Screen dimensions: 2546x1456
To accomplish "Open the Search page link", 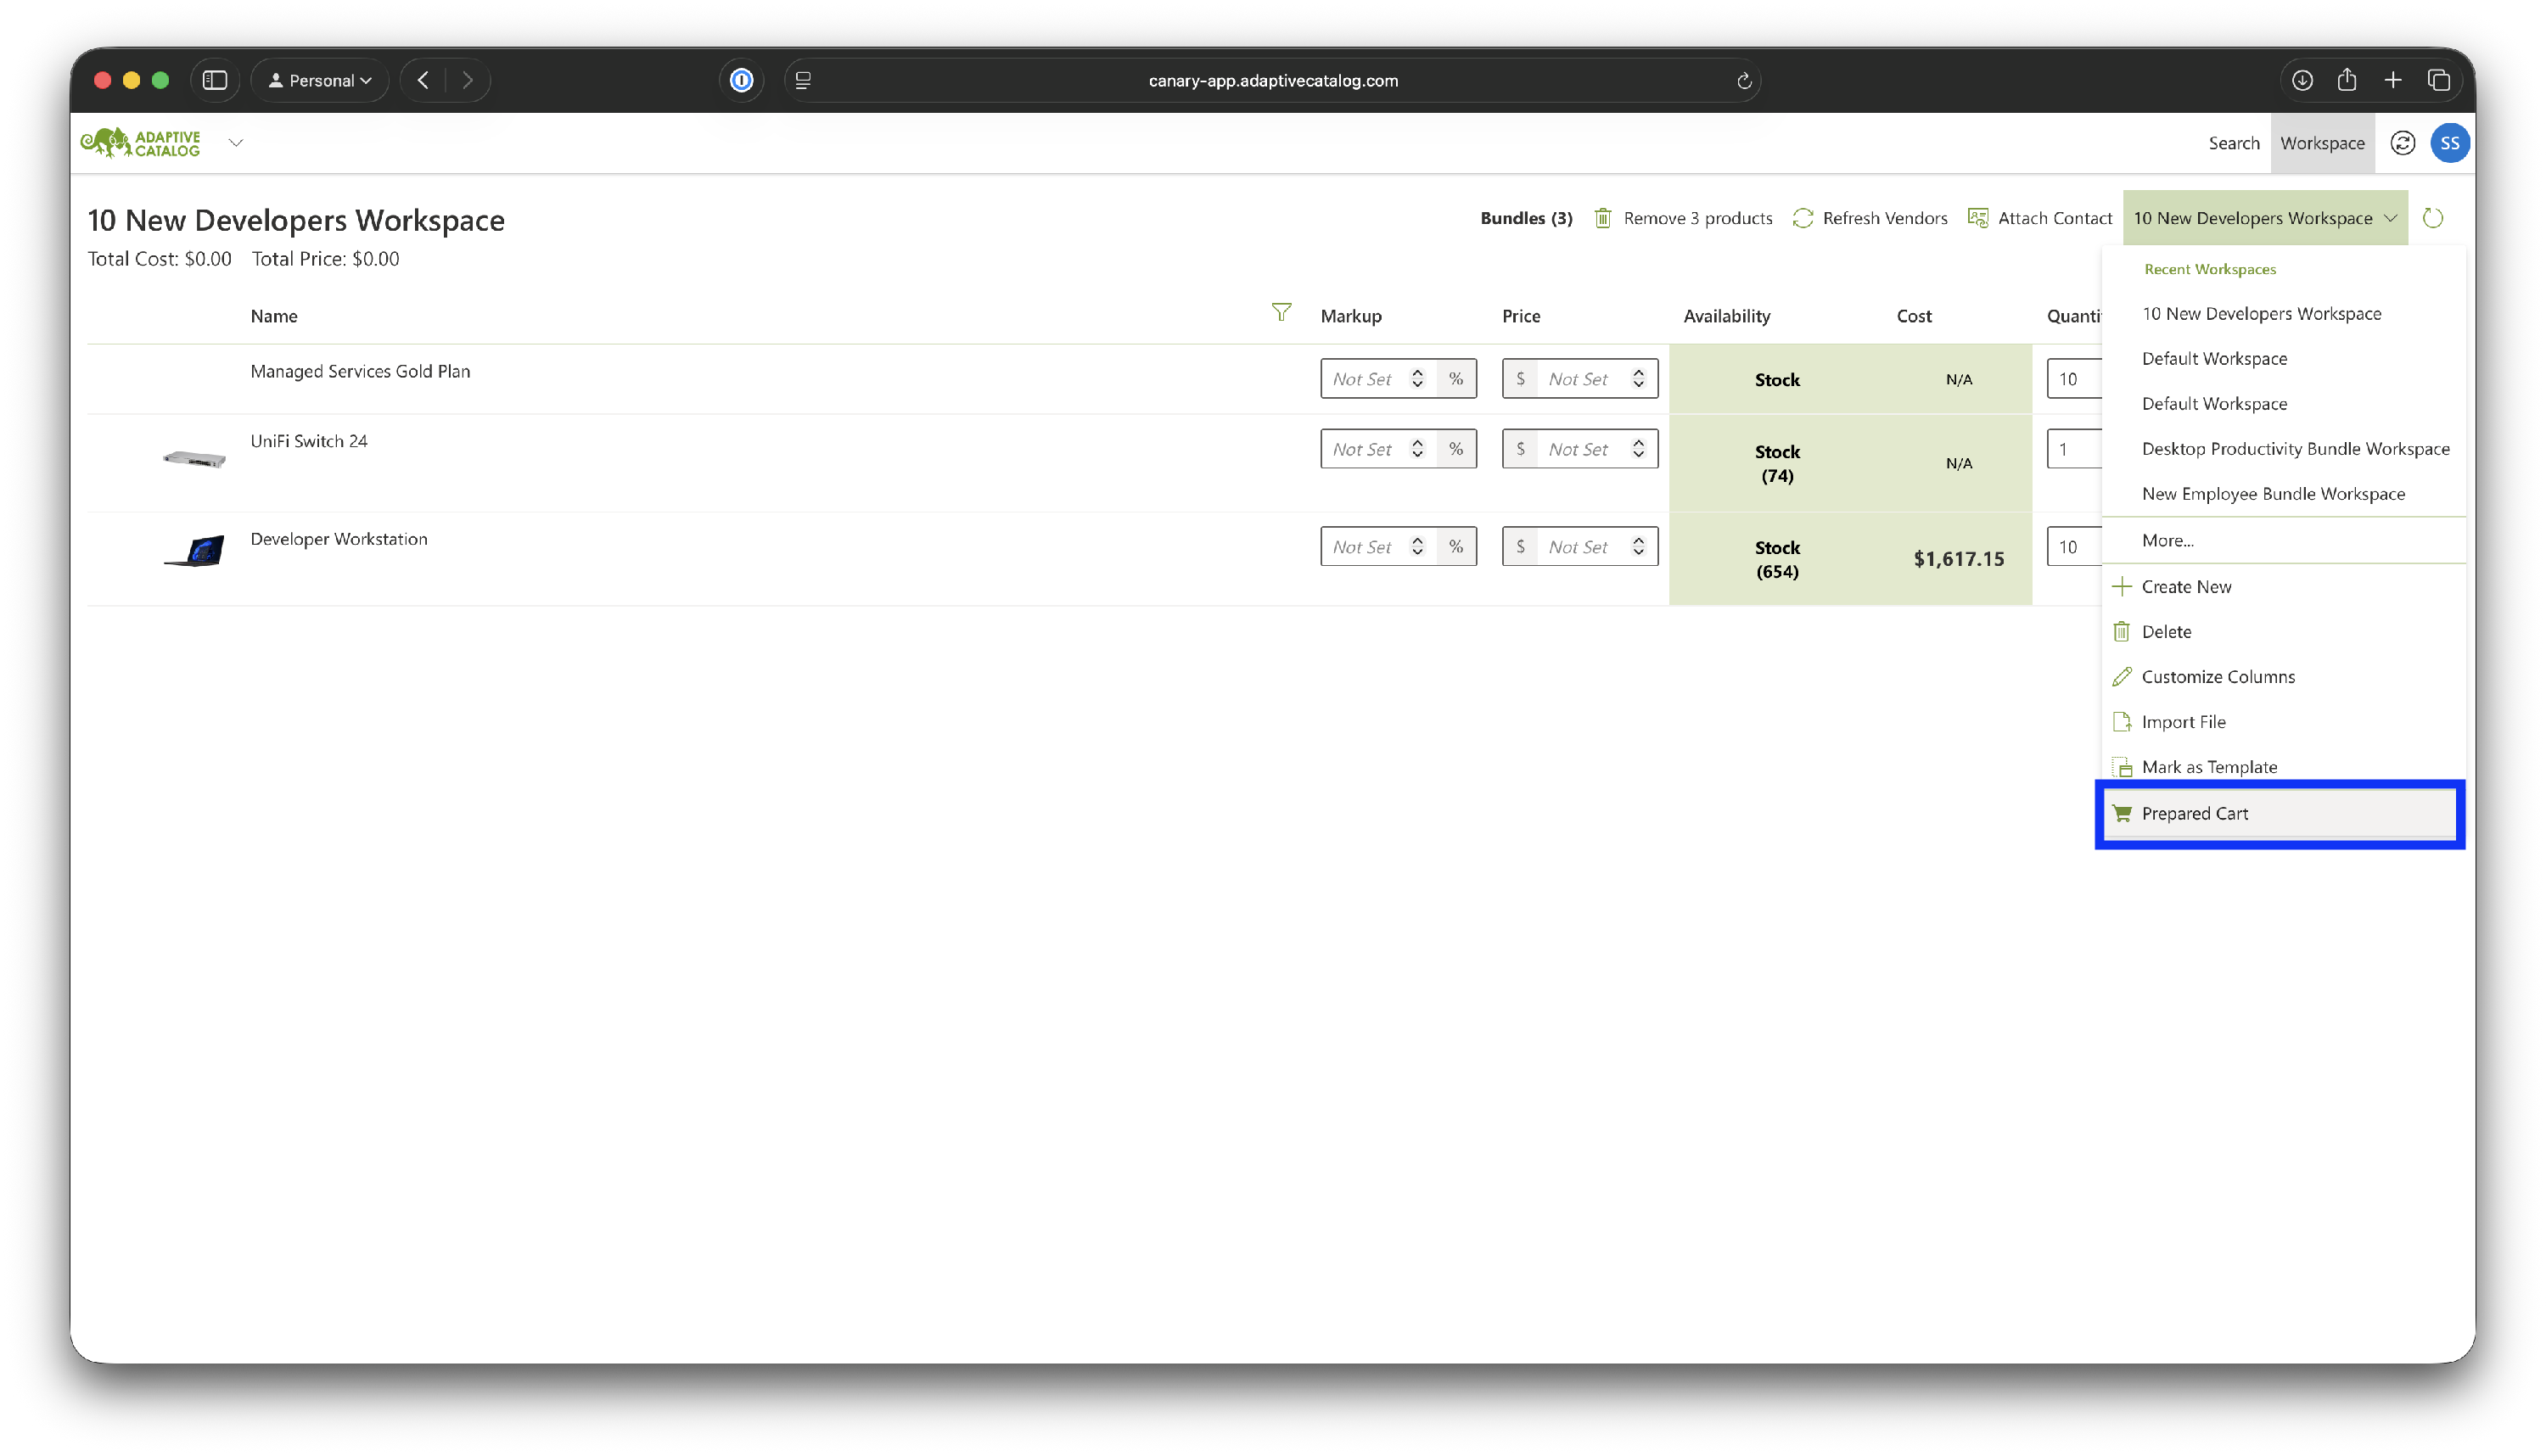I will click(x=2233, y=143).
